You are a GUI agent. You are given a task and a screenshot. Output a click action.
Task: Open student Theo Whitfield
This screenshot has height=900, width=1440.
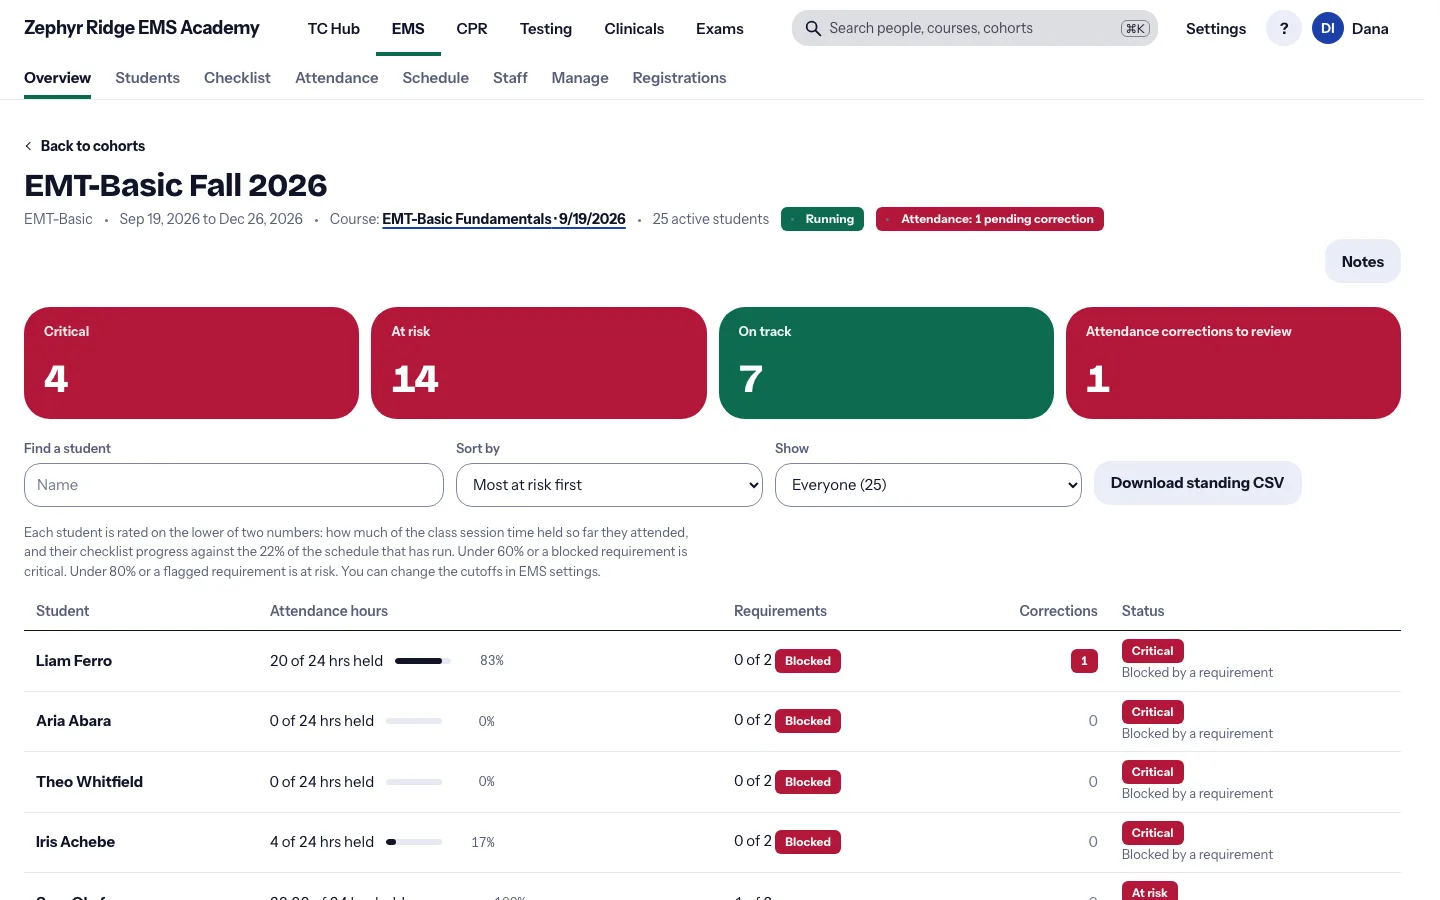point(89,782)
